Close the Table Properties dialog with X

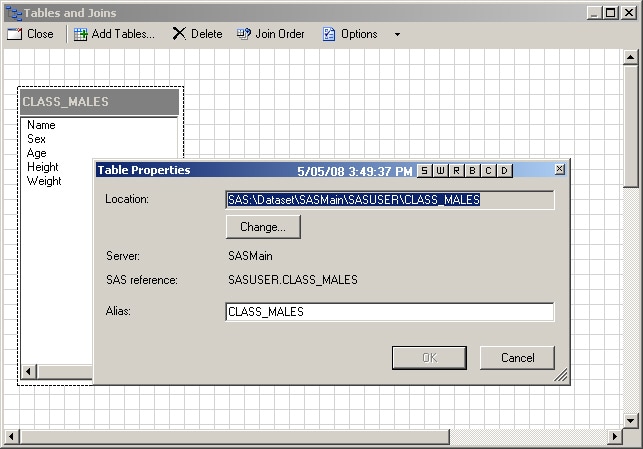[559, 170]
